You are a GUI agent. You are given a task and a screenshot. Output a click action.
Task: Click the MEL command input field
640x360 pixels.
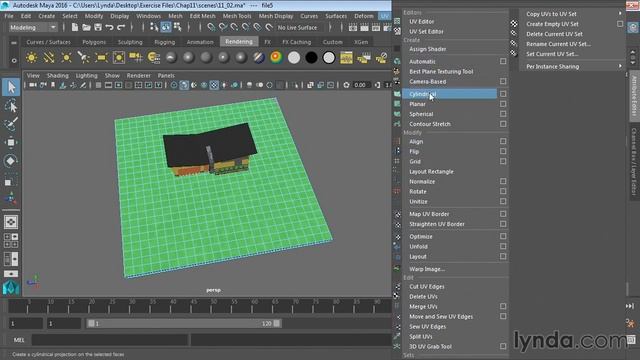(110, 340)
